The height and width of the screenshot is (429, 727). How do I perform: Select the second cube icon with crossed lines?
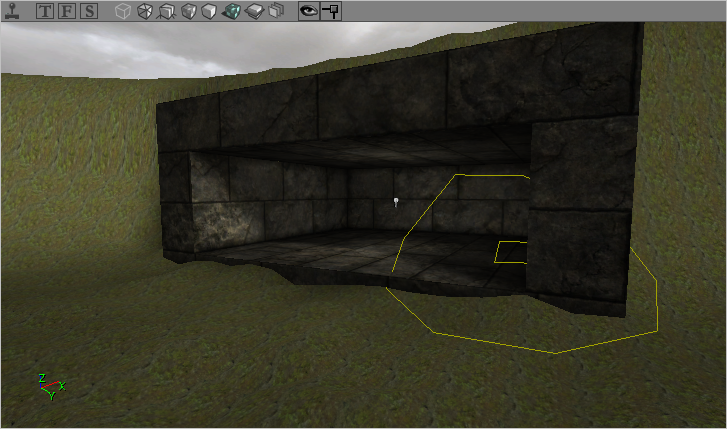[144, 12]
